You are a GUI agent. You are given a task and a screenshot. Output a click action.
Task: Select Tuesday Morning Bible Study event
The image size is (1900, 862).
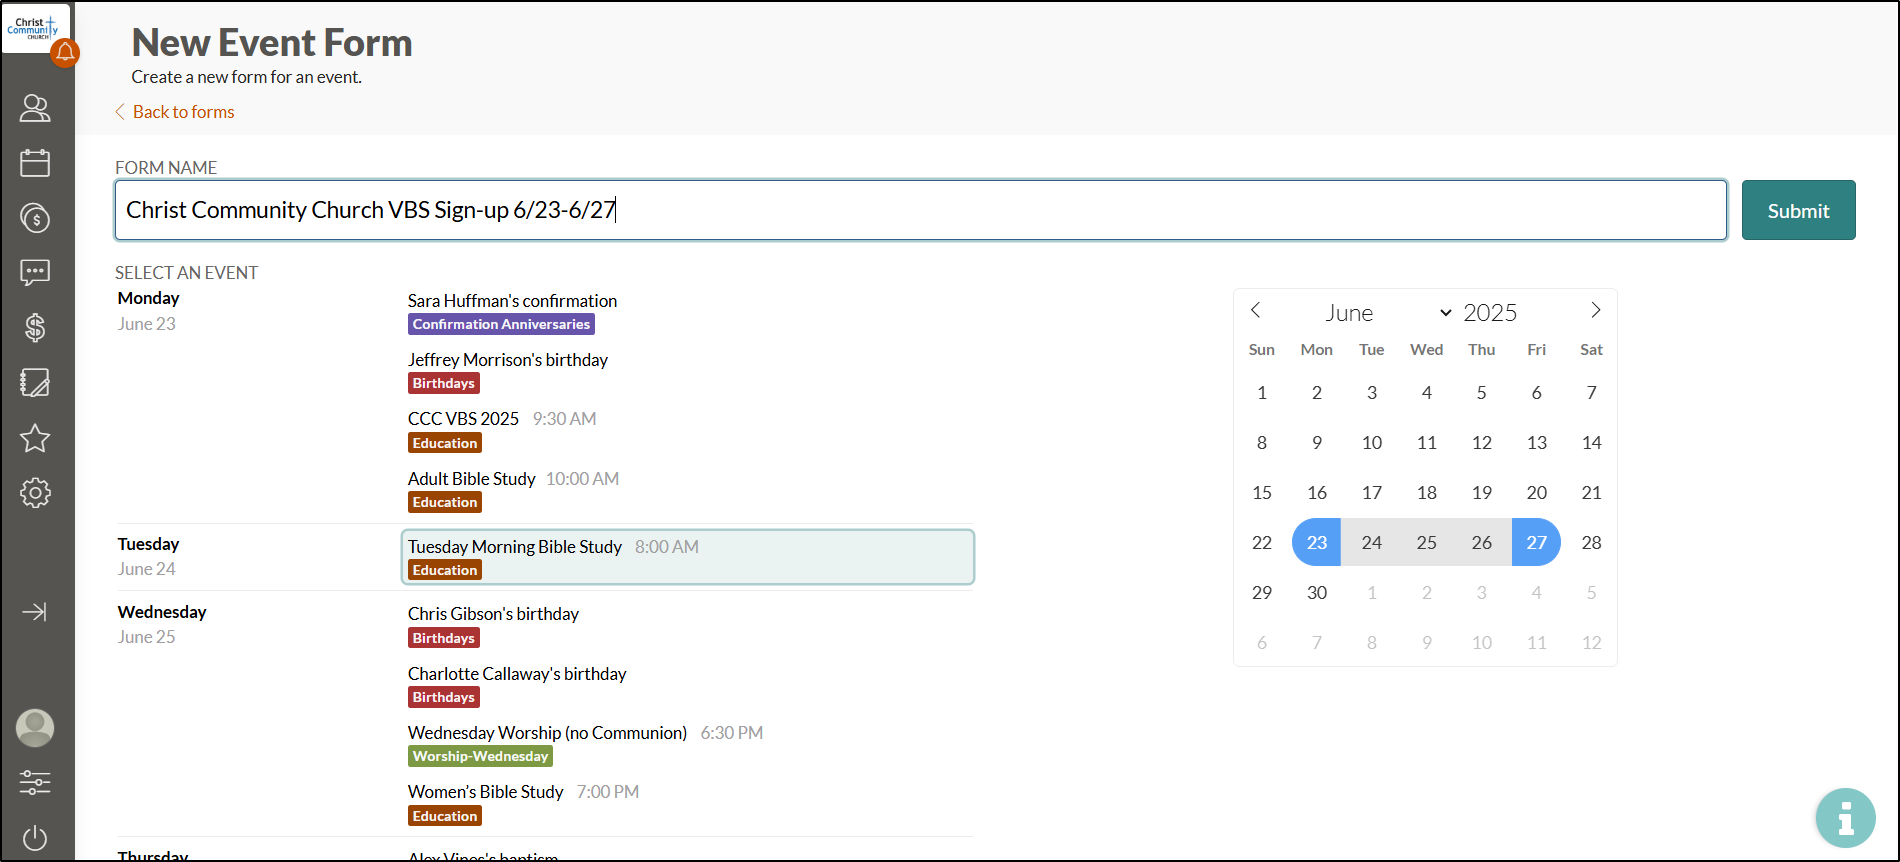tap(515, 547)
